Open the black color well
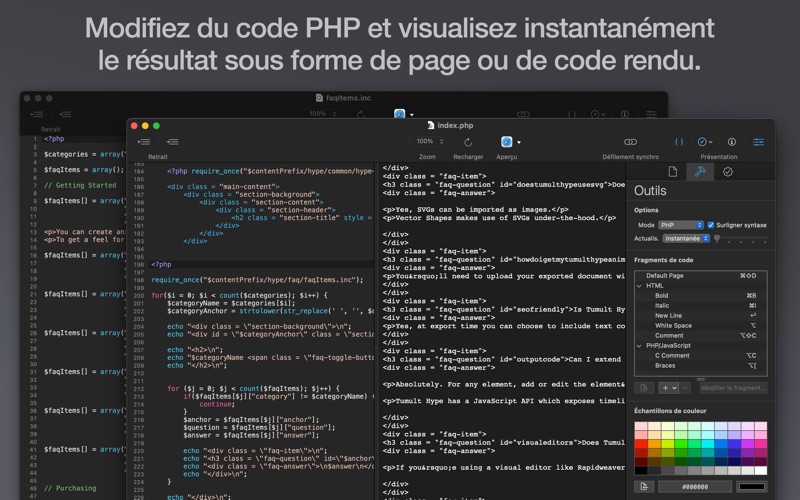The height and width of the screenshot is (500, 800). point(752,487)
